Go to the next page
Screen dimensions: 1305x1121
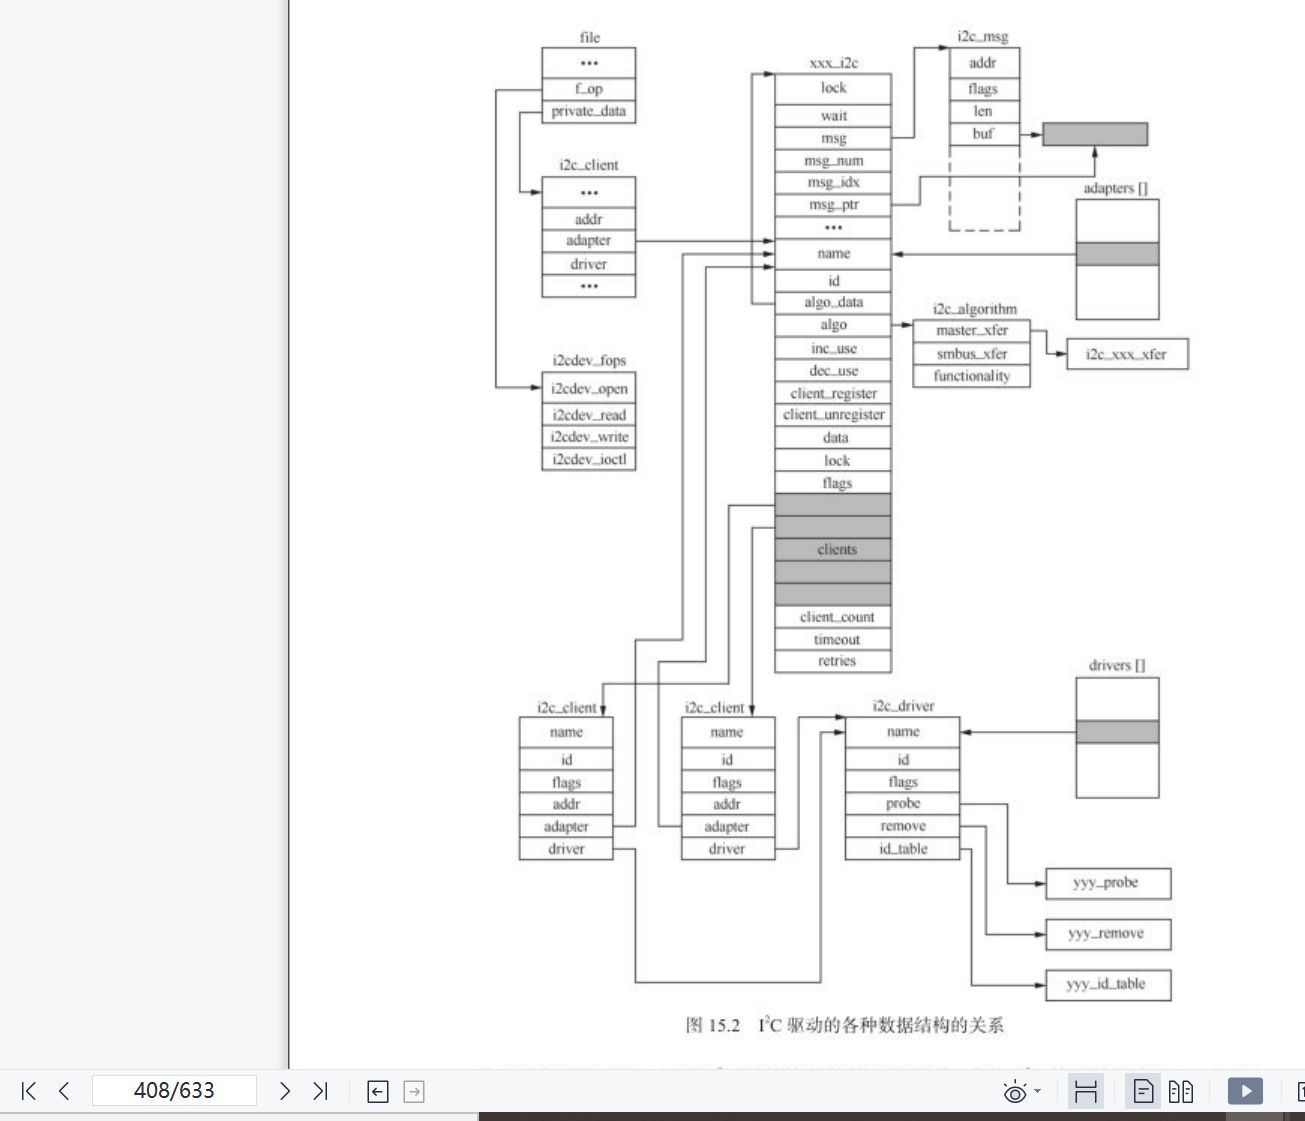[285, 1091]
